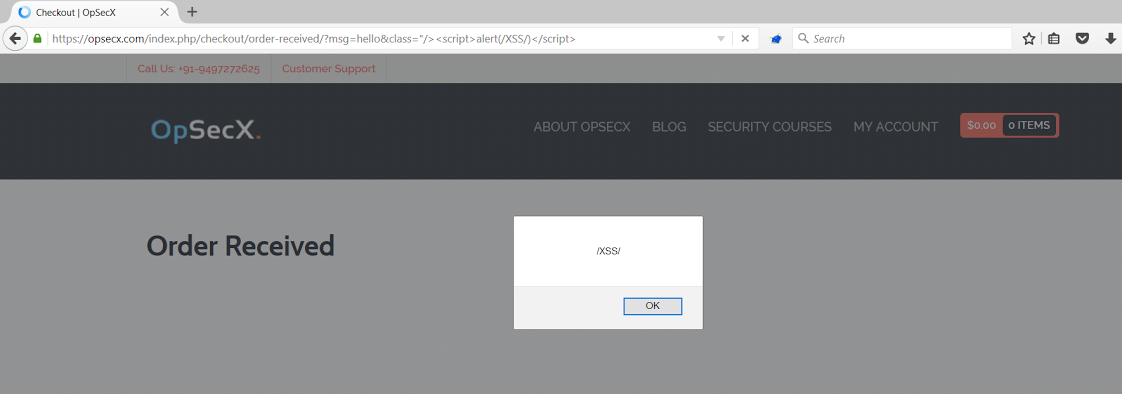Open a new tab with plus button

click(x=192, y=11)
